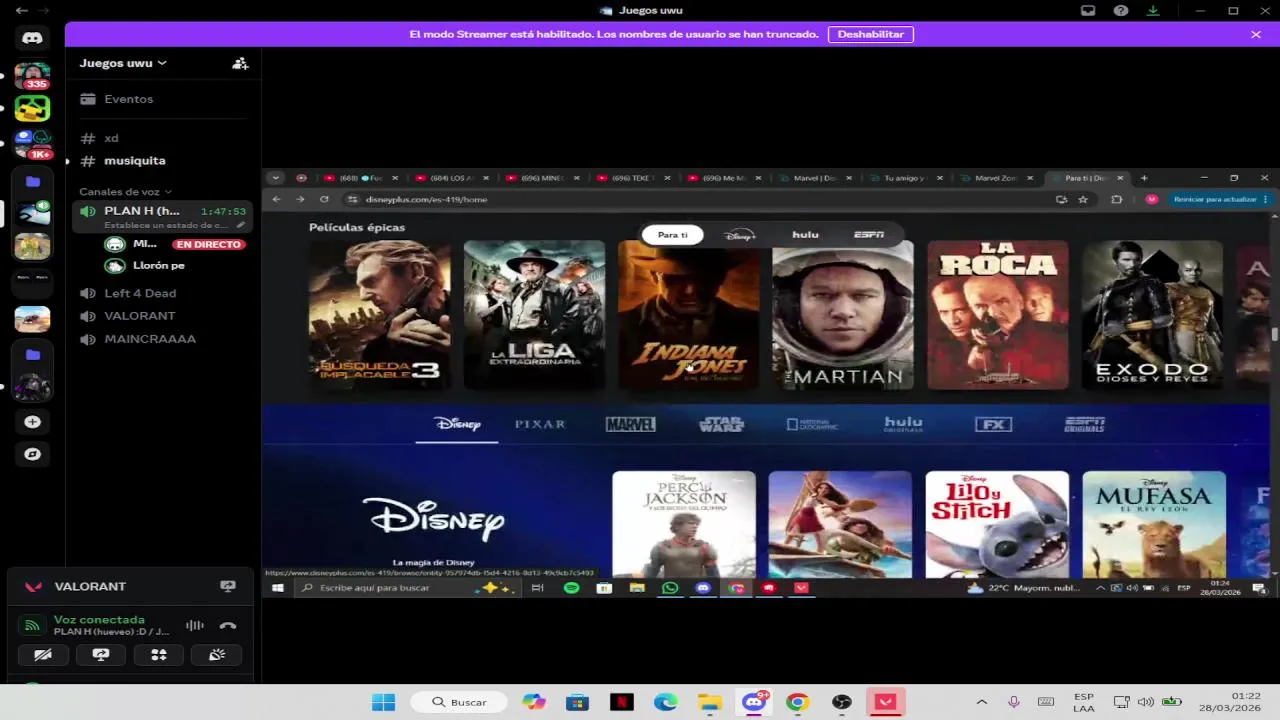Open Discord direct messages home icon
This screenshot has height=720, width=1280.
click(x=32, y=38)
